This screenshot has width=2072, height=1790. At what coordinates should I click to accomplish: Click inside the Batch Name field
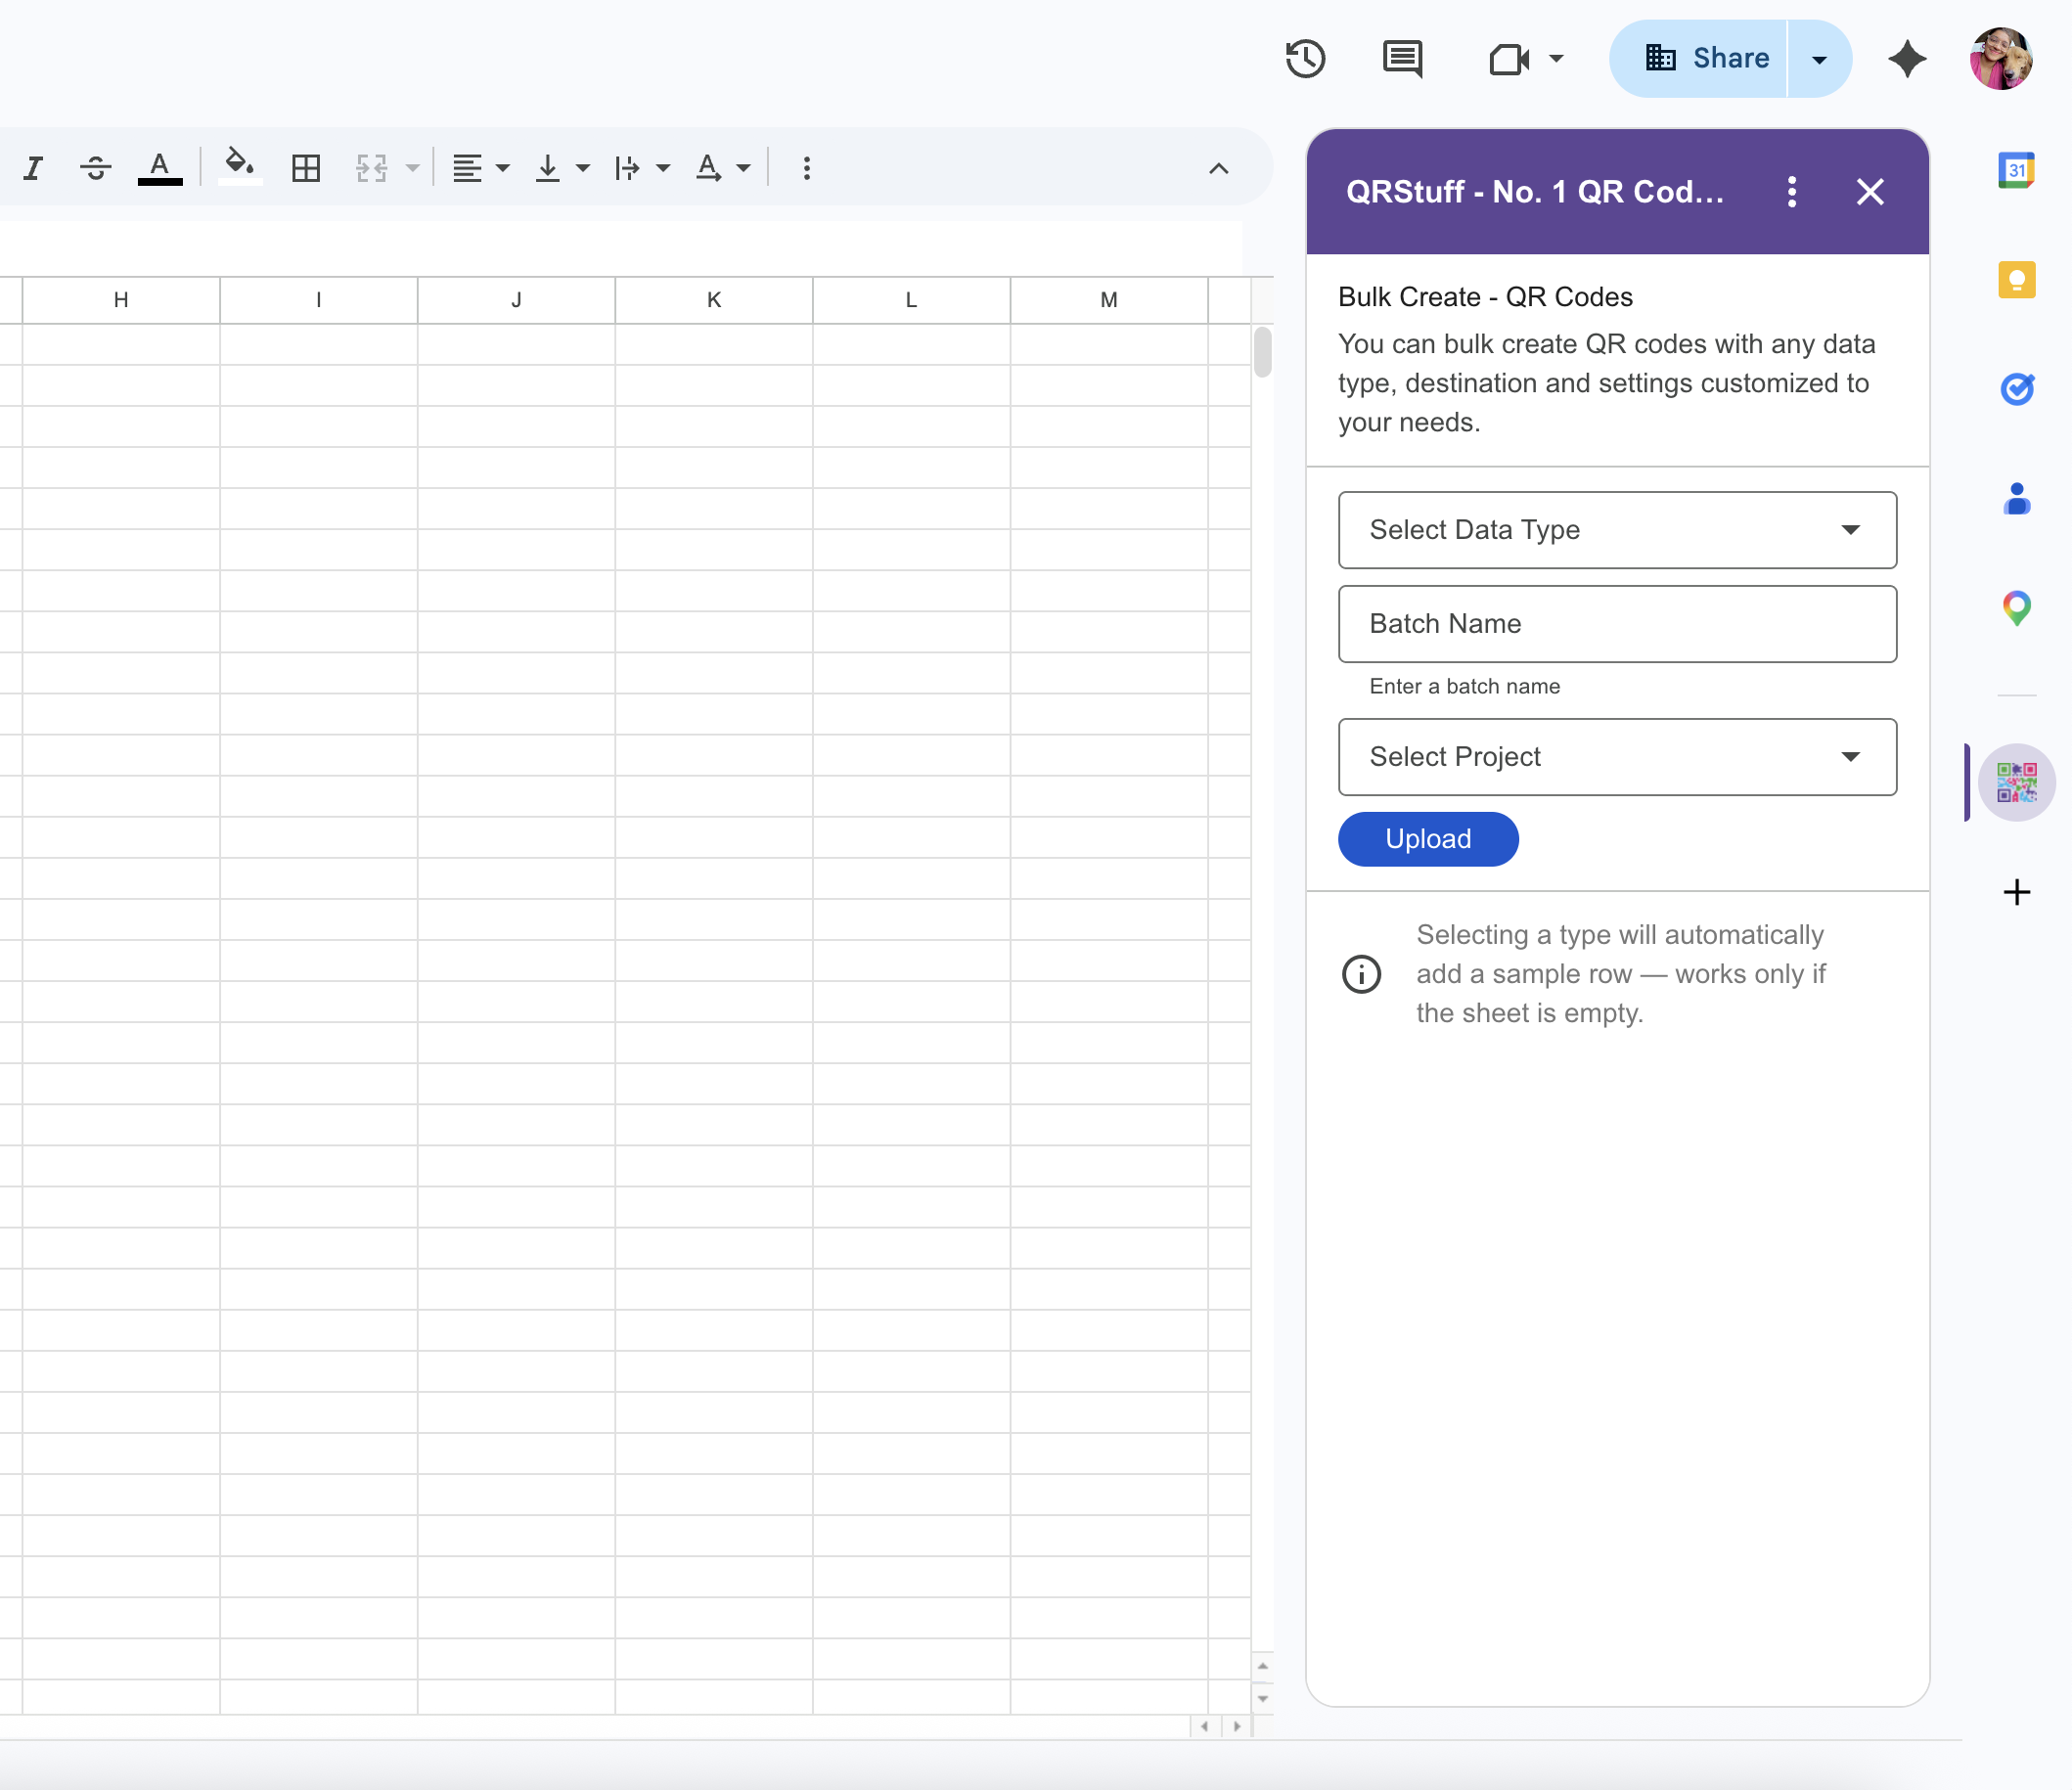coord(1616,624)
